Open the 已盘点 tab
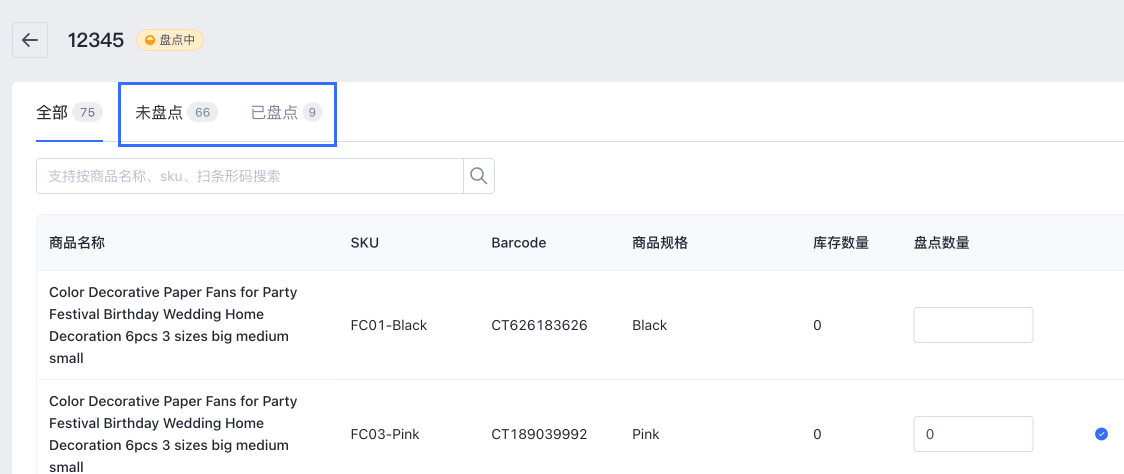The height and width of the screenshot is (474, 1124). click(286, 113)
